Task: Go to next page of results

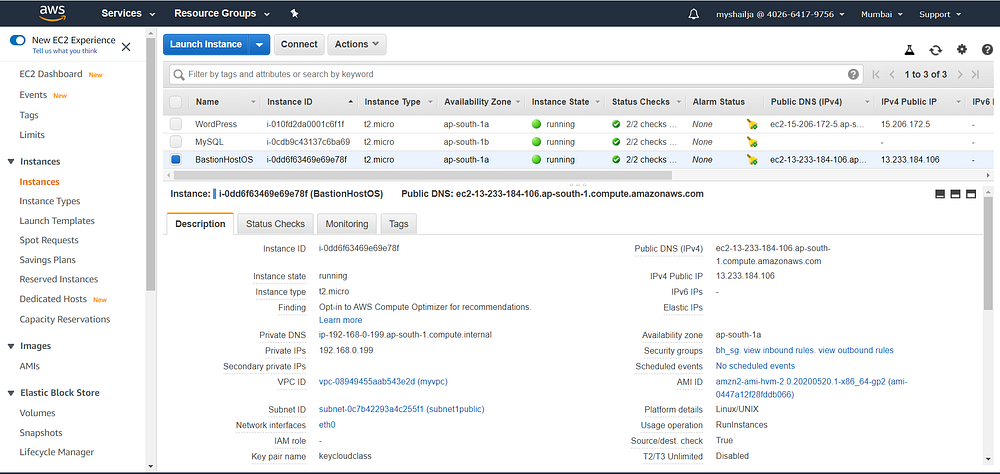Action: click(959, 75)
